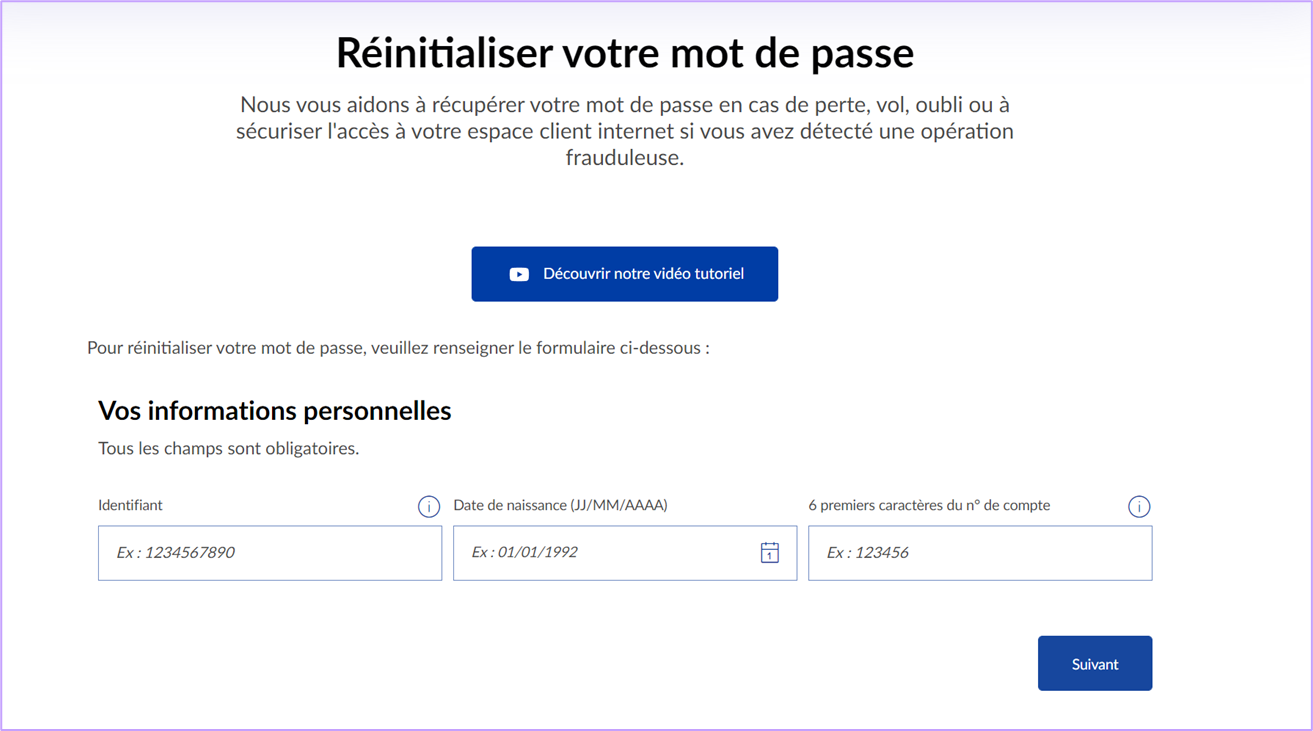The height and width of the screenshot is (731, 1313).
Task: Click the Ex : 123456 placeholder text
Action: pos(867,552)
